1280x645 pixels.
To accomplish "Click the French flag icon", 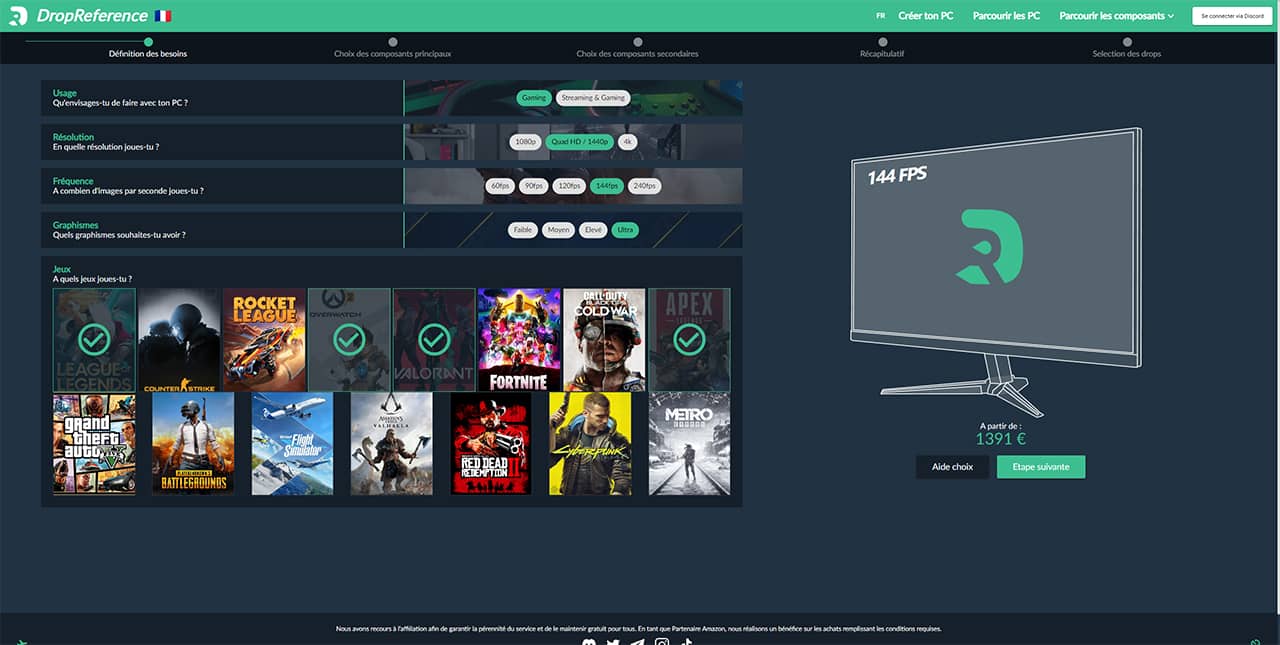I will click(x=163, y=16).
